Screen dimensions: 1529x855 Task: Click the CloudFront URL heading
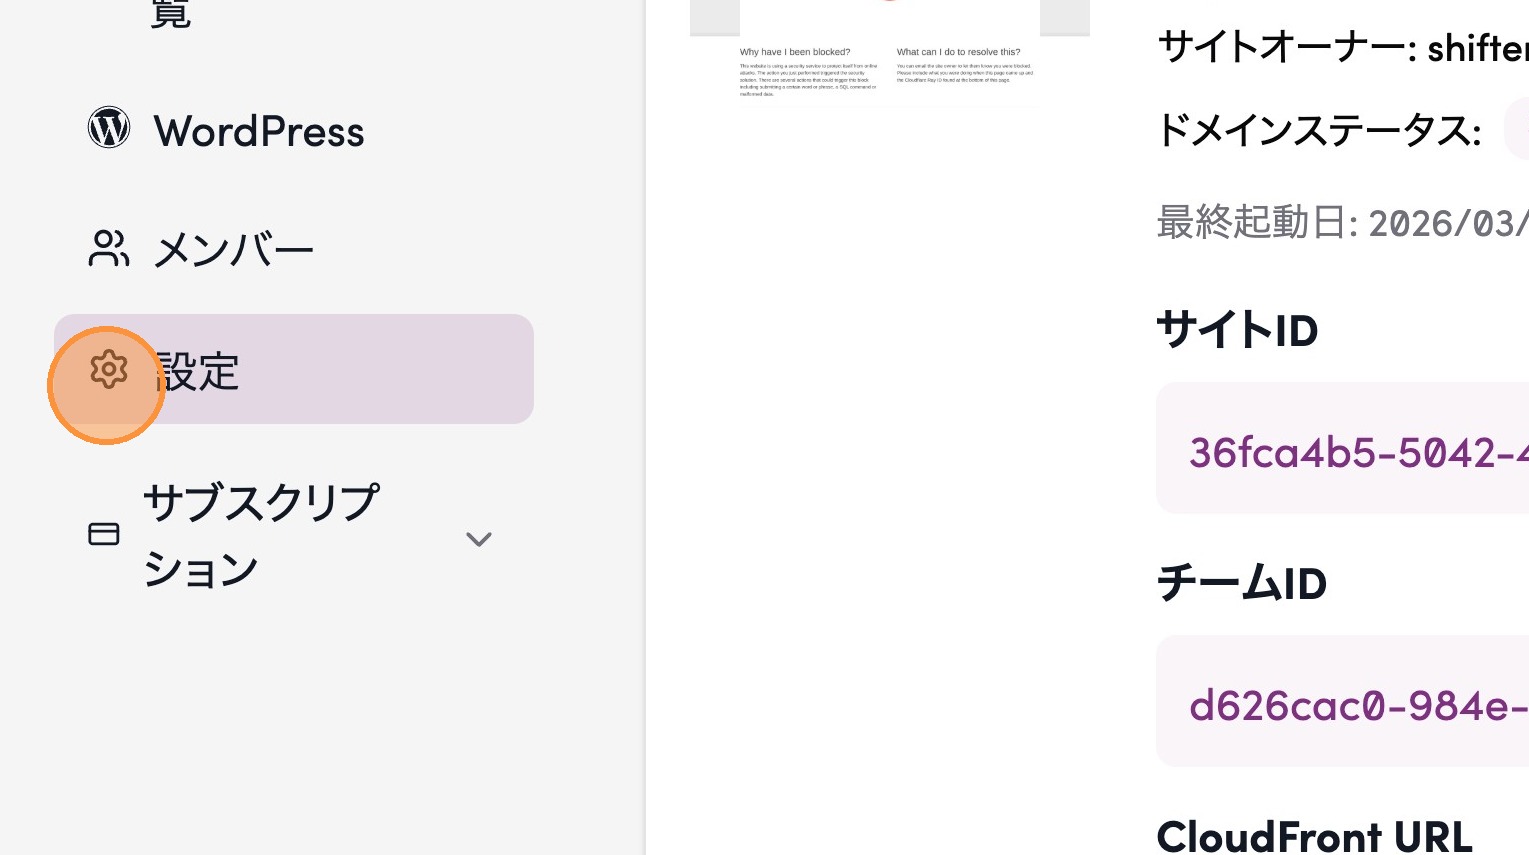point(1314,836)
